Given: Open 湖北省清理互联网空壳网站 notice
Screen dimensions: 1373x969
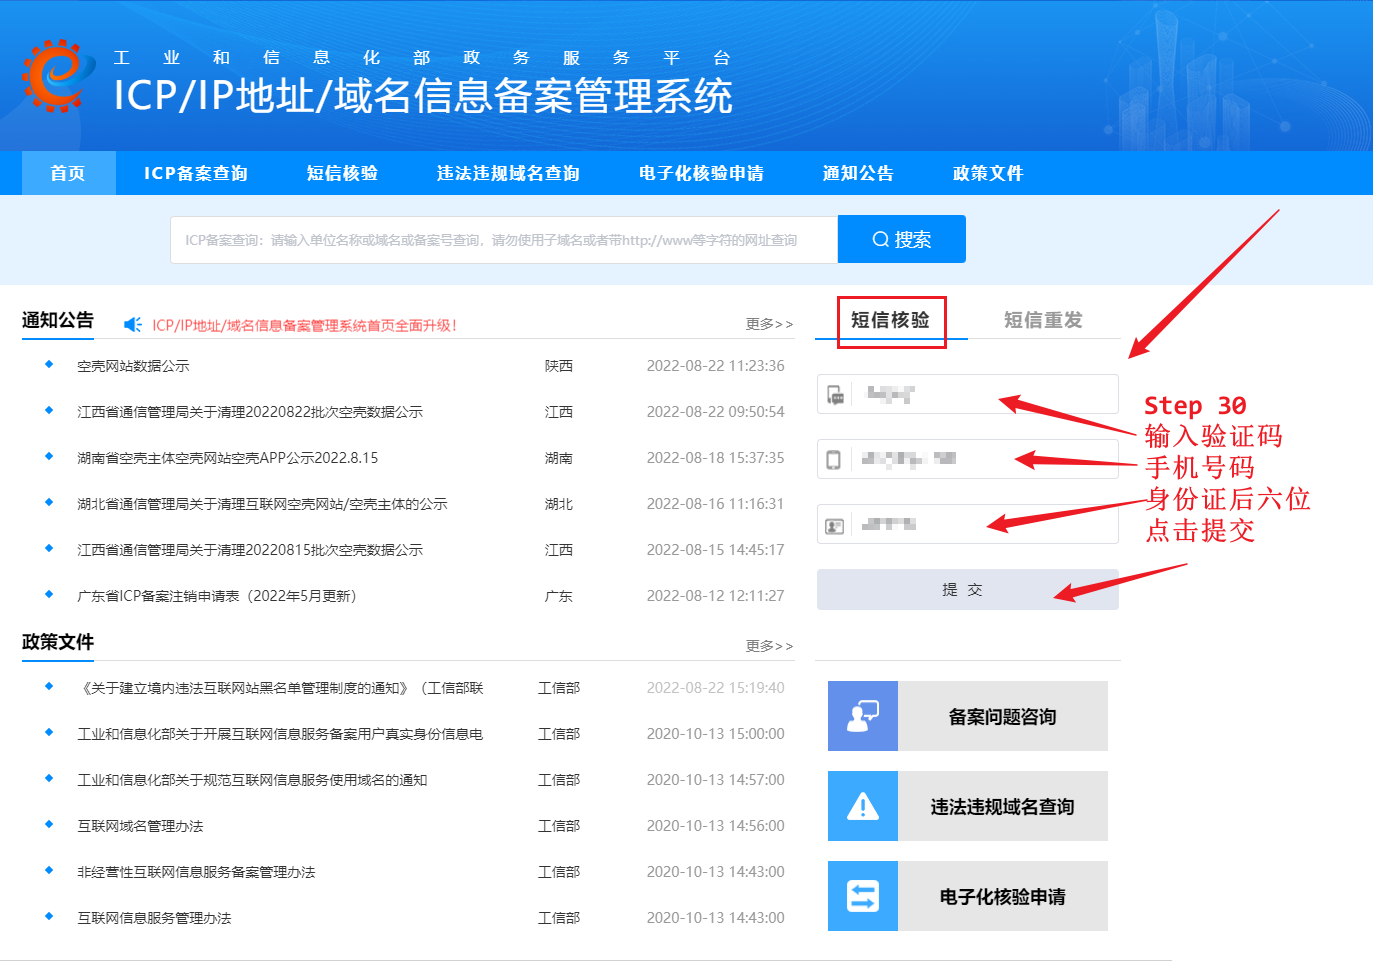Looking at the screenshot, I should pos(262,504).
